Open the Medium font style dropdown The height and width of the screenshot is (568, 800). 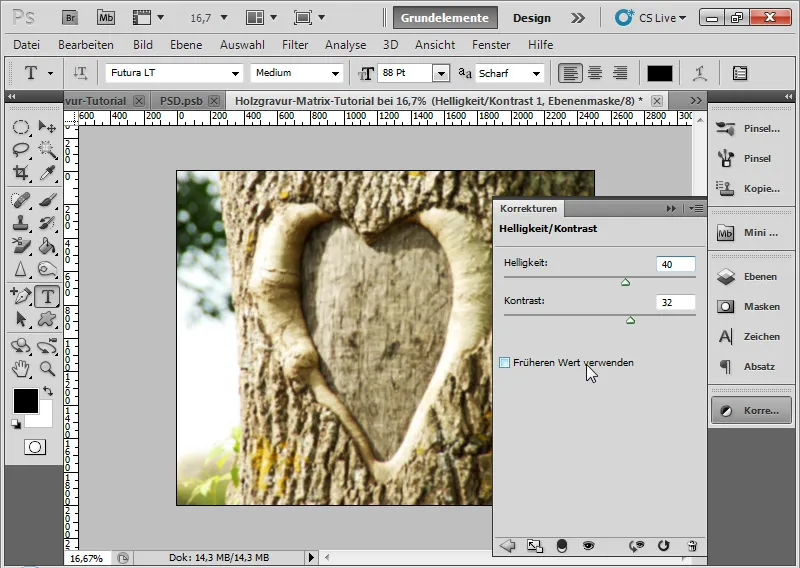coord(335,73)
